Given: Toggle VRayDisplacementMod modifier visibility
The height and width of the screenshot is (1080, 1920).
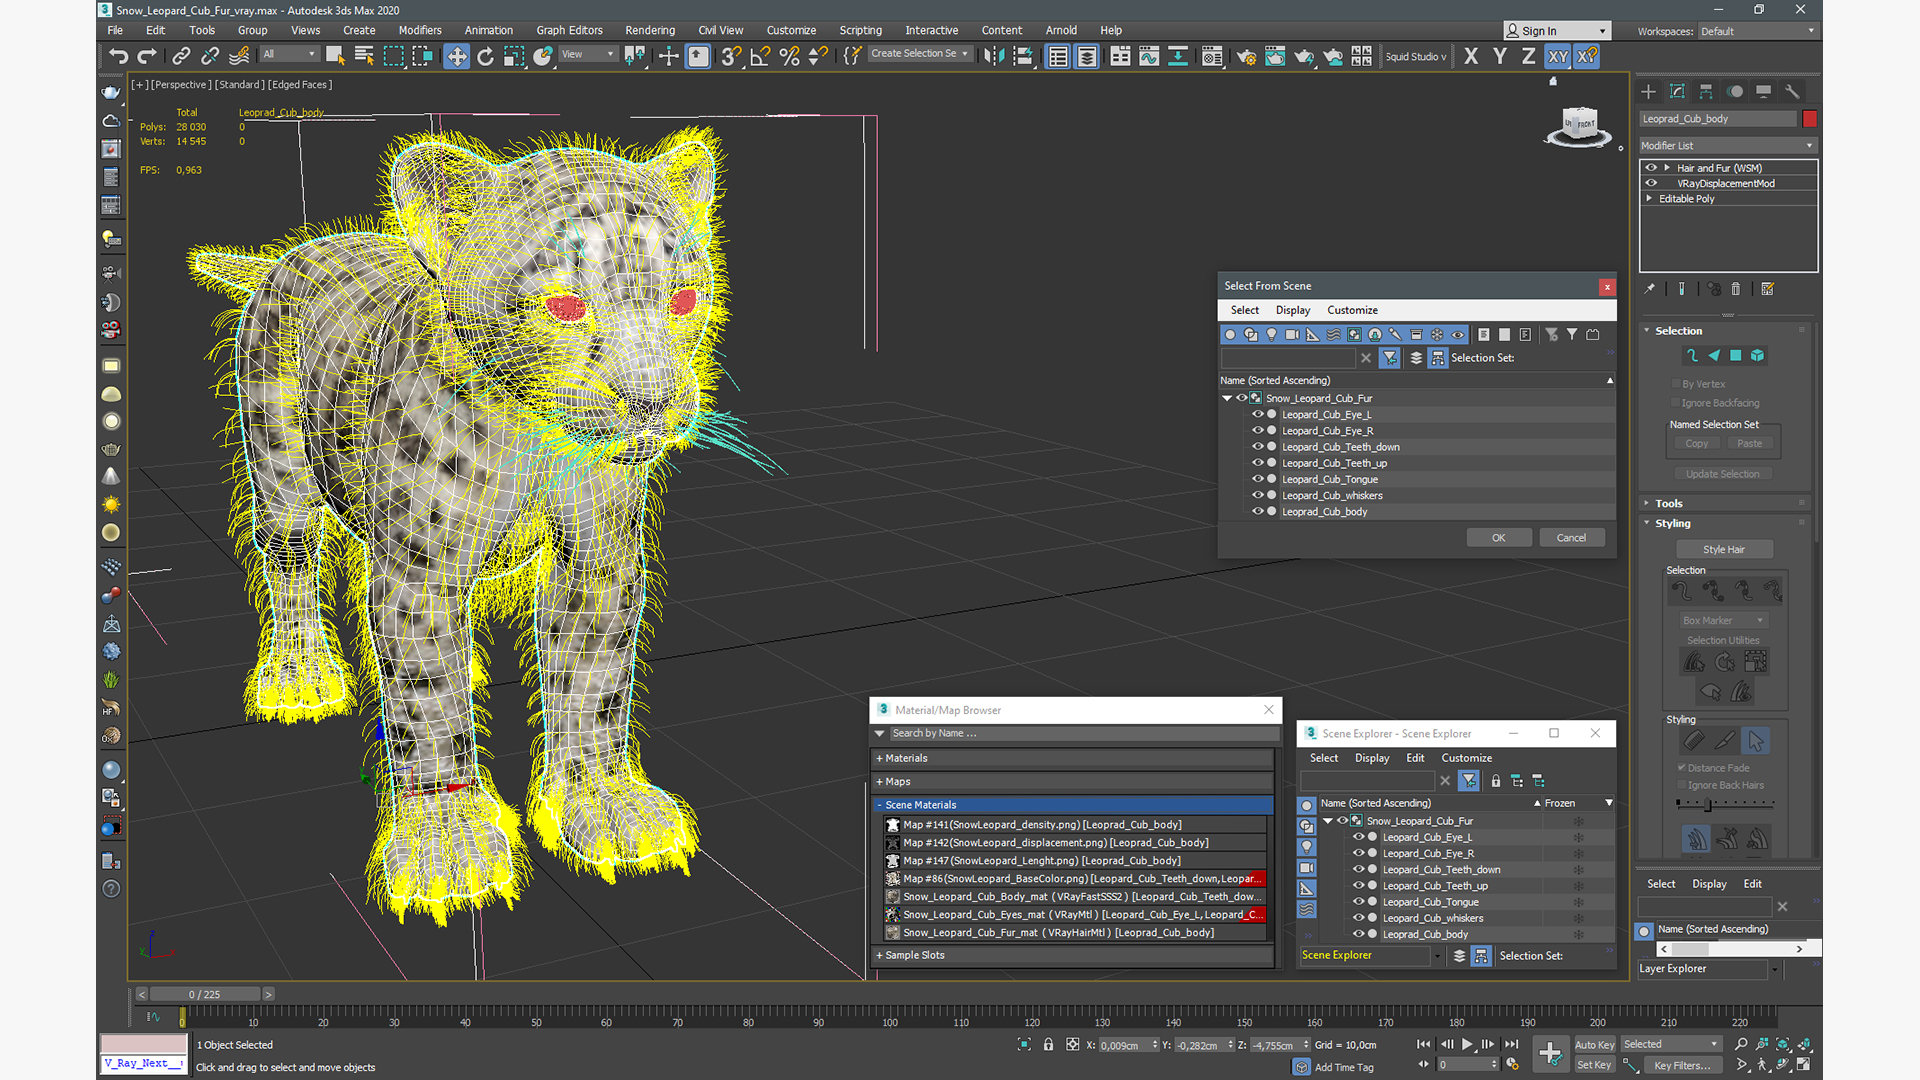Looking at the screenshot, I should click(1651, 183).
